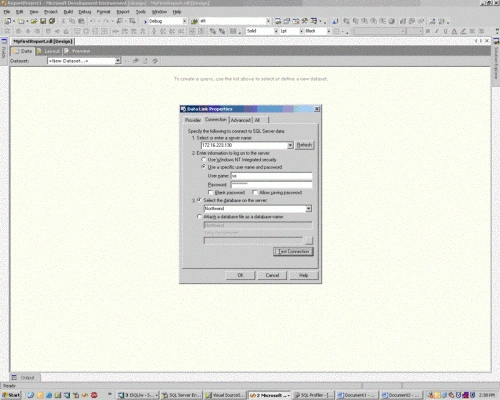Click the Underline formatting icon
500x400 pixels.
tap(445, 31)
